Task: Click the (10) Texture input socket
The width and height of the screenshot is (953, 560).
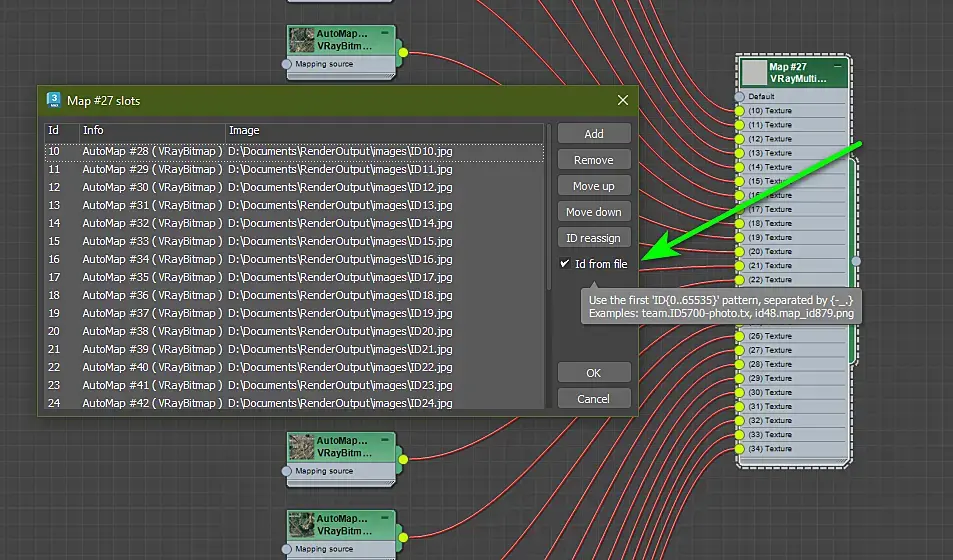Action: (740, 111)
